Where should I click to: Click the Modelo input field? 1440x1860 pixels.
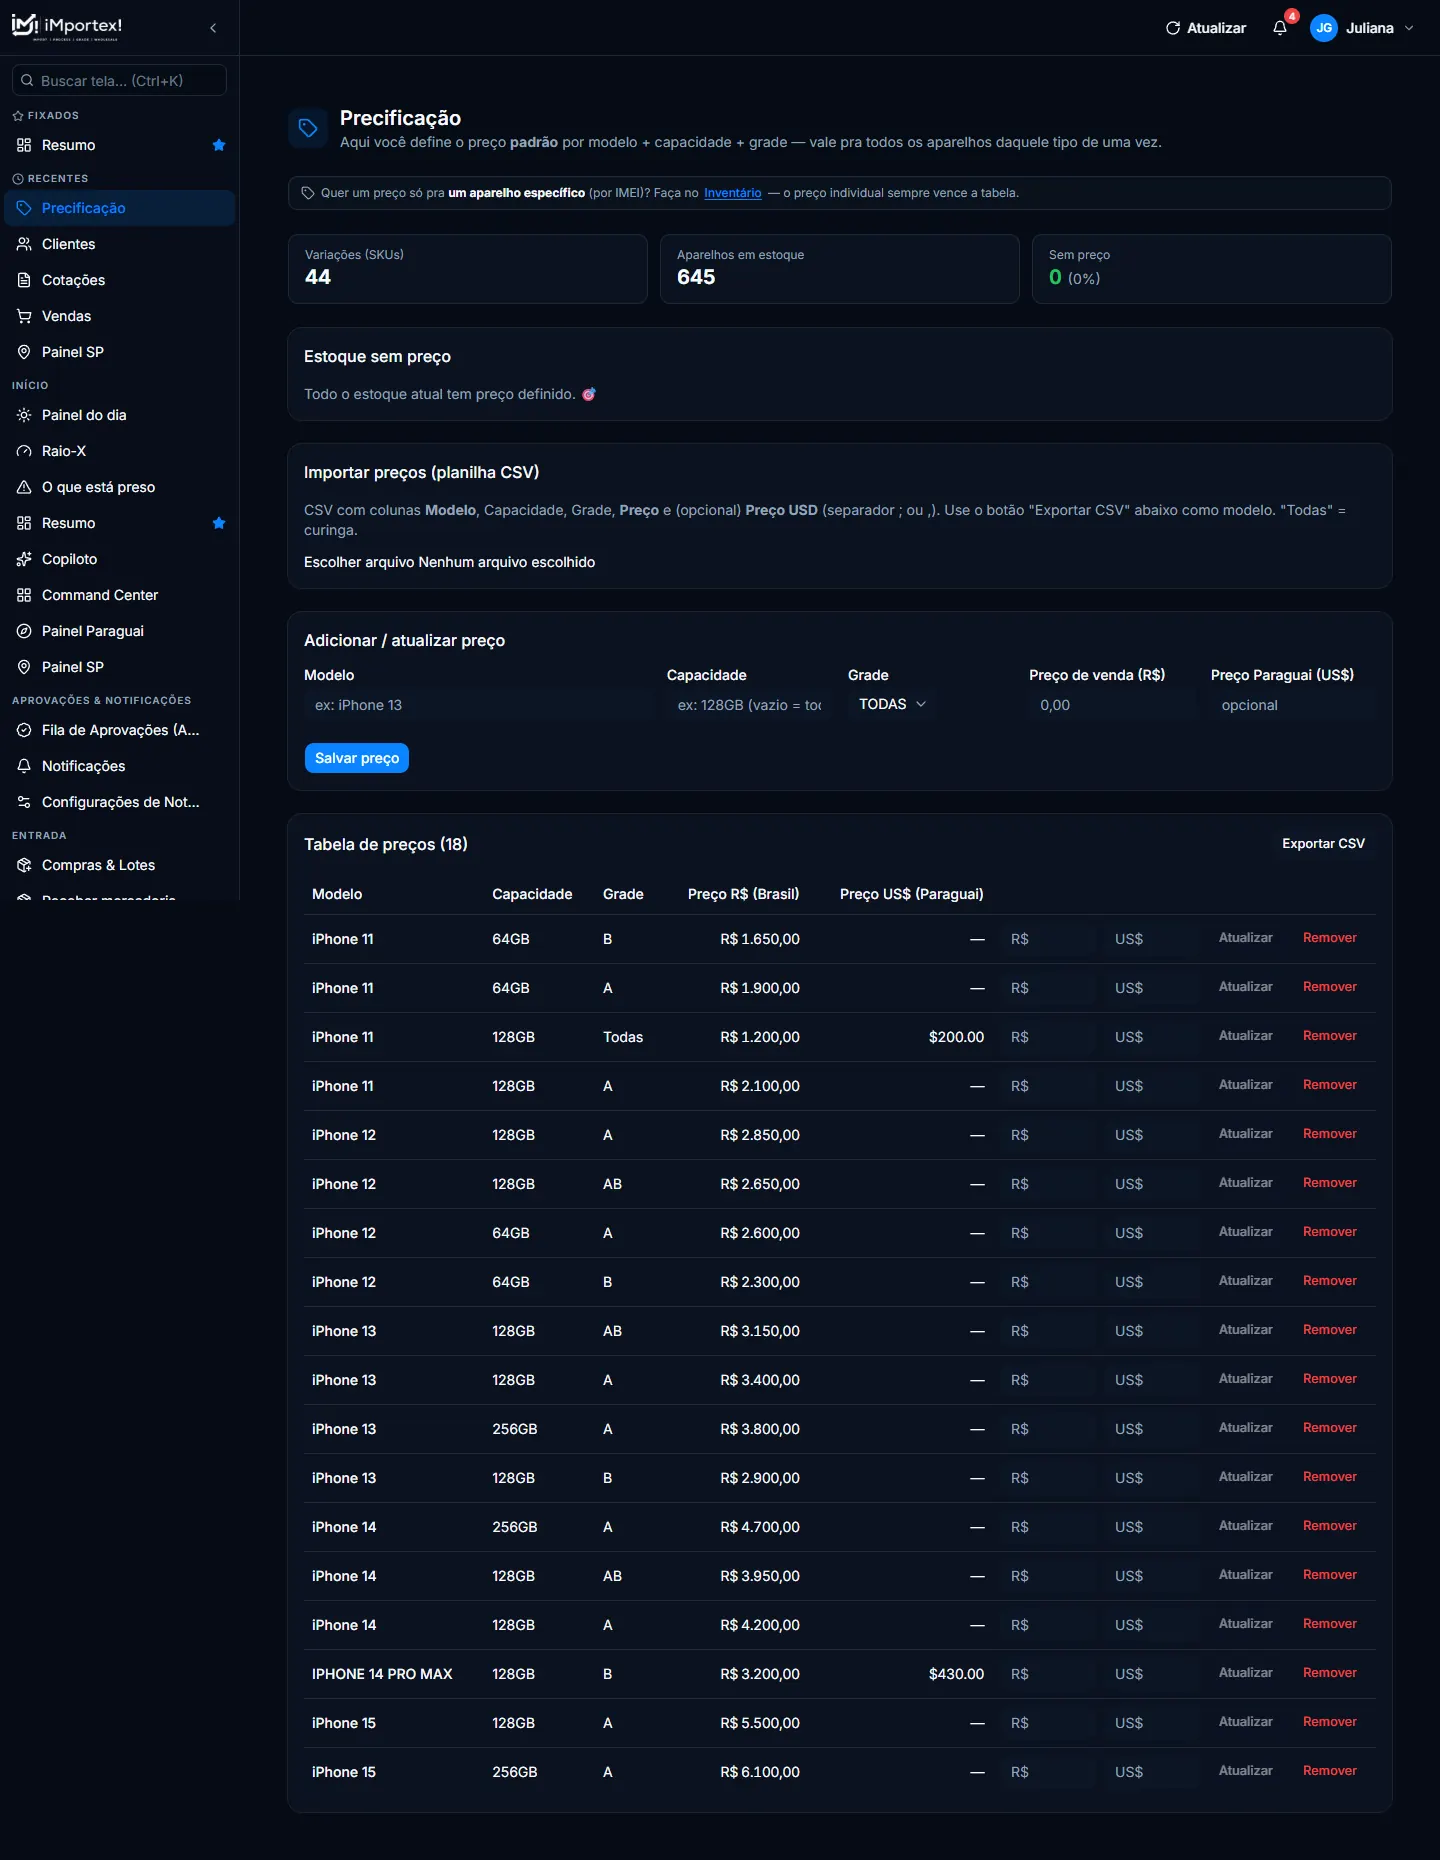pos(478,705)
